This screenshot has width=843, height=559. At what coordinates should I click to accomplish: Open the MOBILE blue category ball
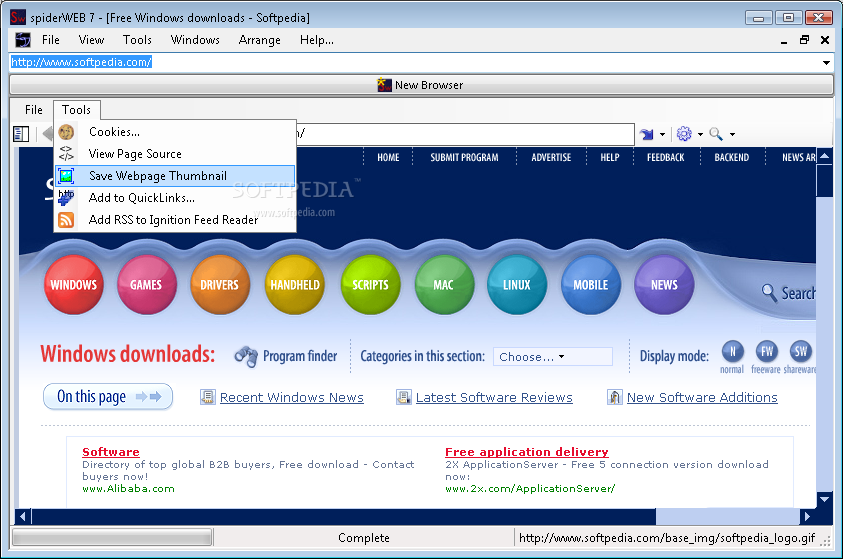pyautogui.click(x=591, y=285)
